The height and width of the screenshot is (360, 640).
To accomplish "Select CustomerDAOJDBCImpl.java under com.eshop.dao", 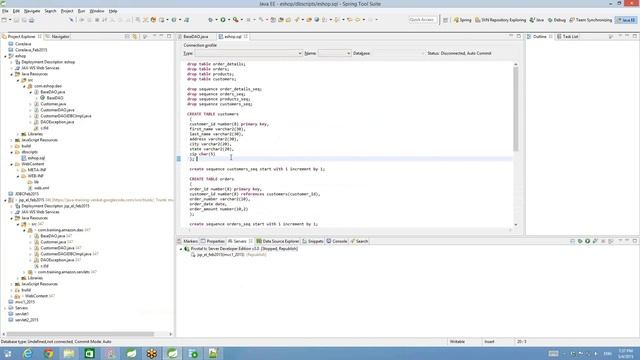I will pyautogui.click(x=66, y=116).
